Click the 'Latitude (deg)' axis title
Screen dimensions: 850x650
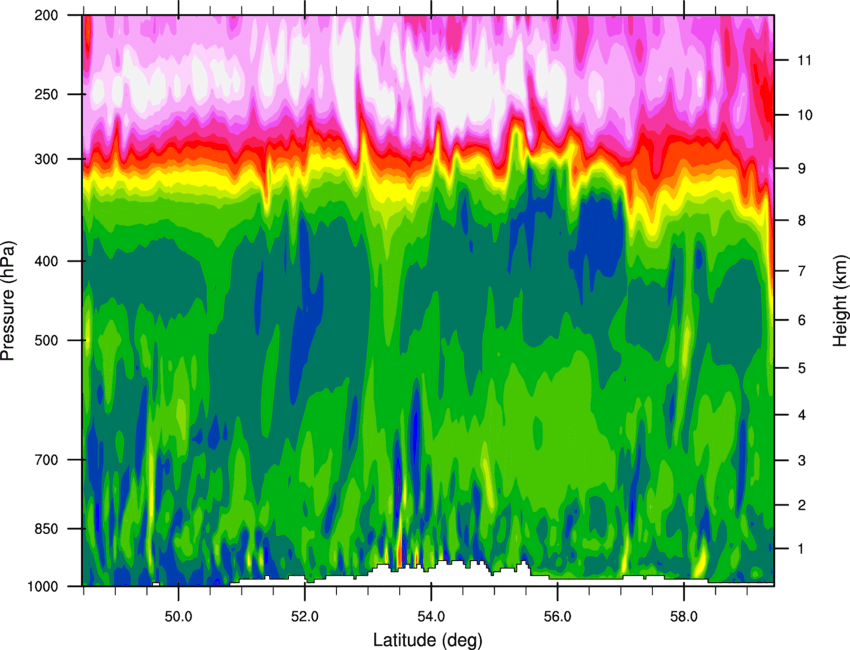(x=427, y=640)
